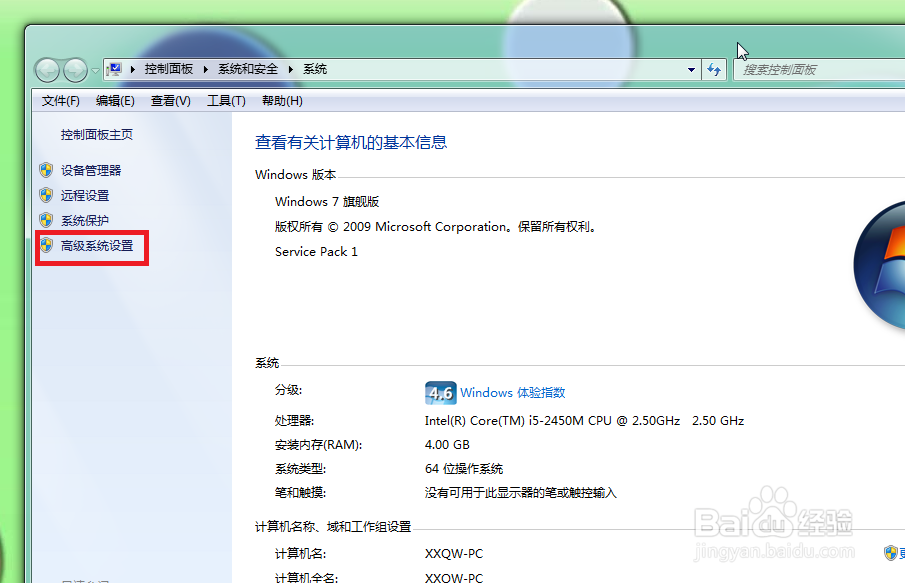Click the shield icon beside 远程设置
The image size is (905, 583).
click(46, 195)
